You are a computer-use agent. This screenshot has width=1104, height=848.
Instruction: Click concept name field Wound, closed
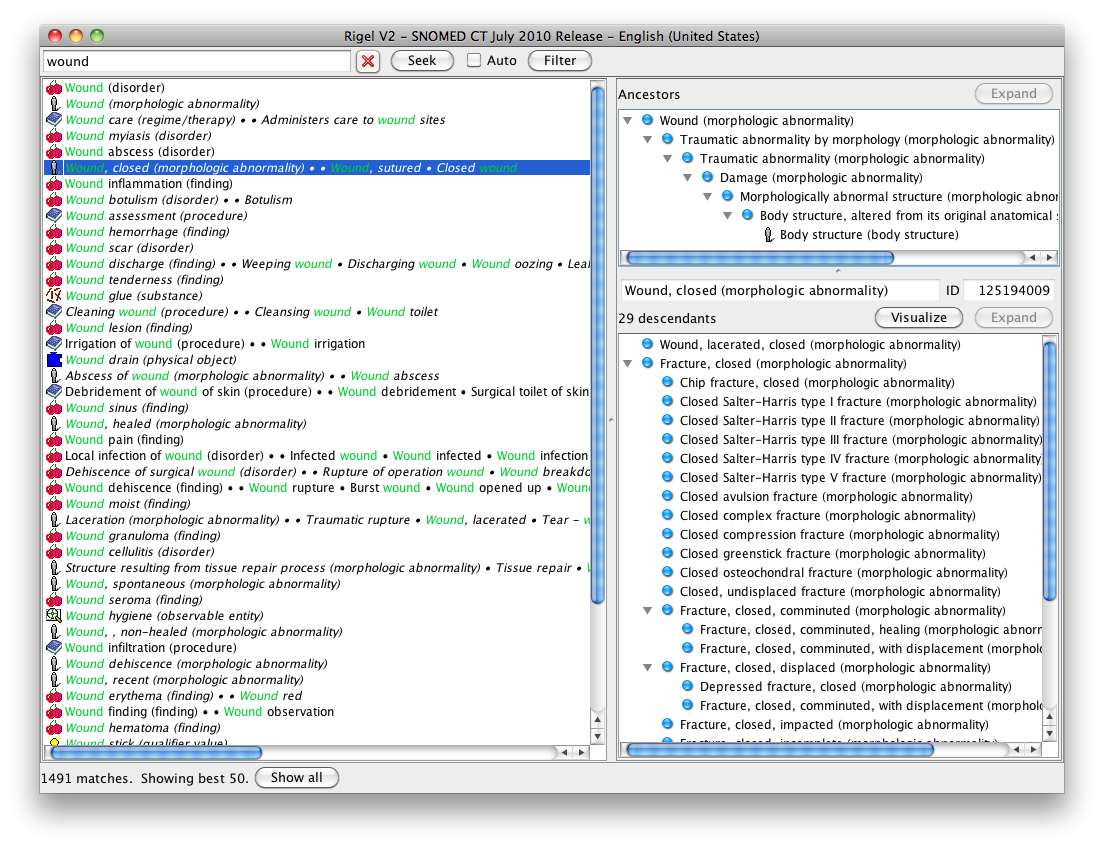click(779, 290)
